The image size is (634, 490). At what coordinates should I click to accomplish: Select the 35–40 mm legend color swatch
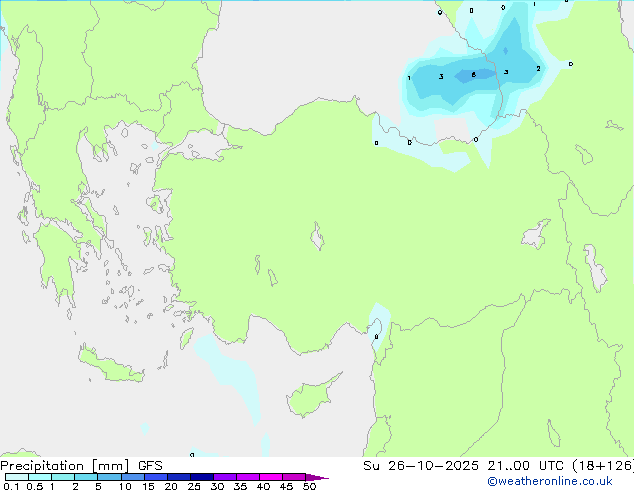click(x=248, y=477)
